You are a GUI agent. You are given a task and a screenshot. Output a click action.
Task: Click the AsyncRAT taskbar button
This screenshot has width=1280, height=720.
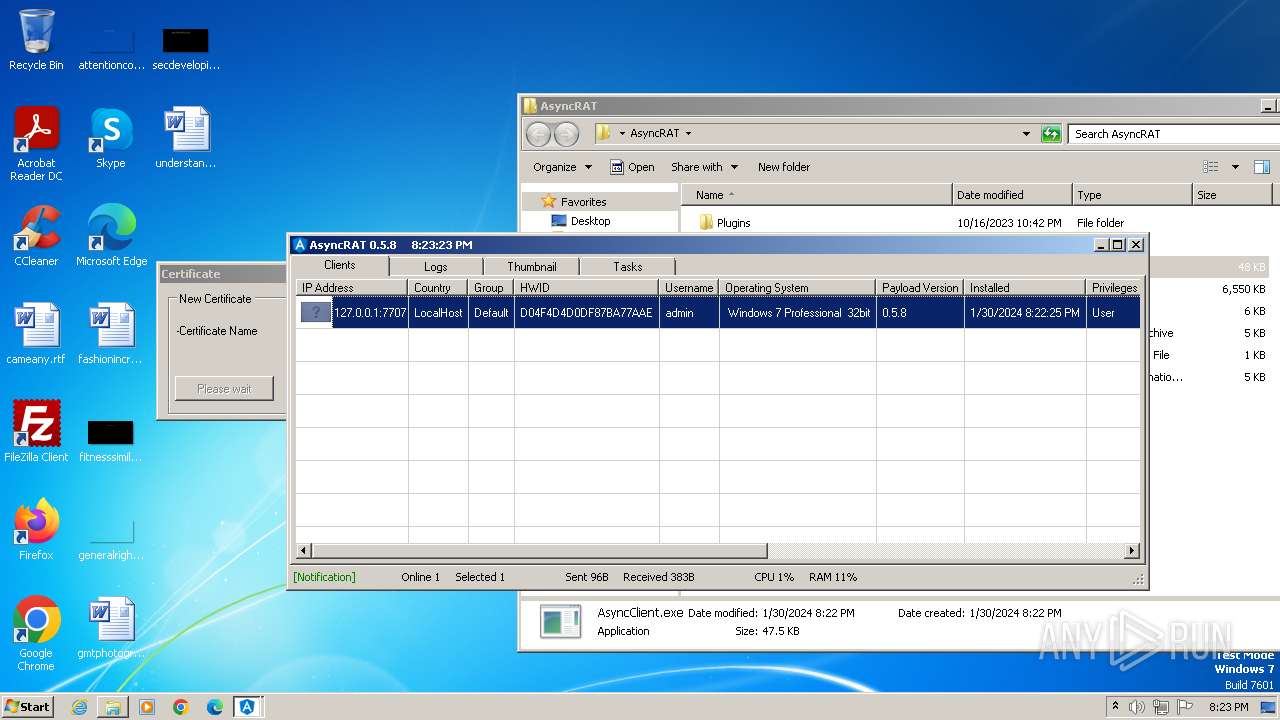[x=248, y=707]
